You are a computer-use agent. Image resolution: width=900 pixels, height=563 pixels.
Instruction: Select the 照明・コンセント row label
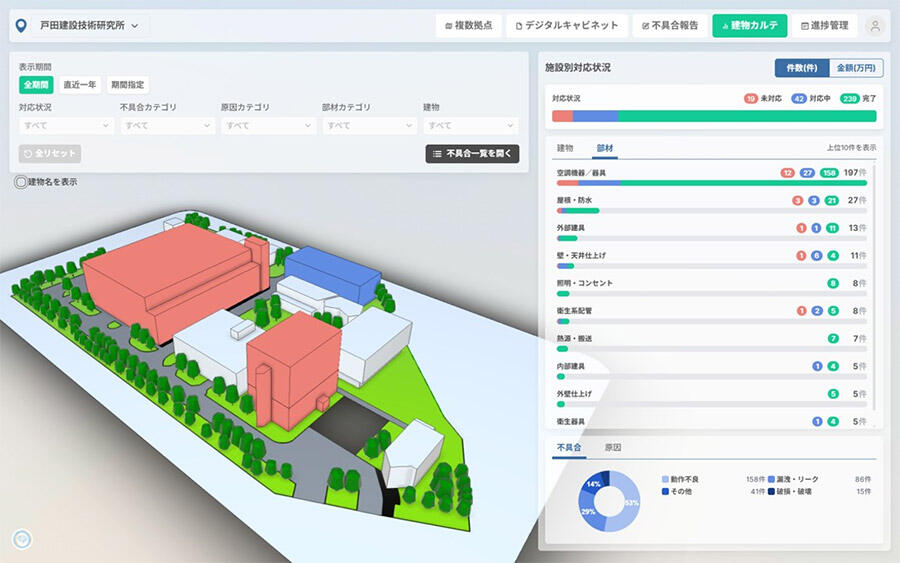pyautogui.click(x=584, y=283)
